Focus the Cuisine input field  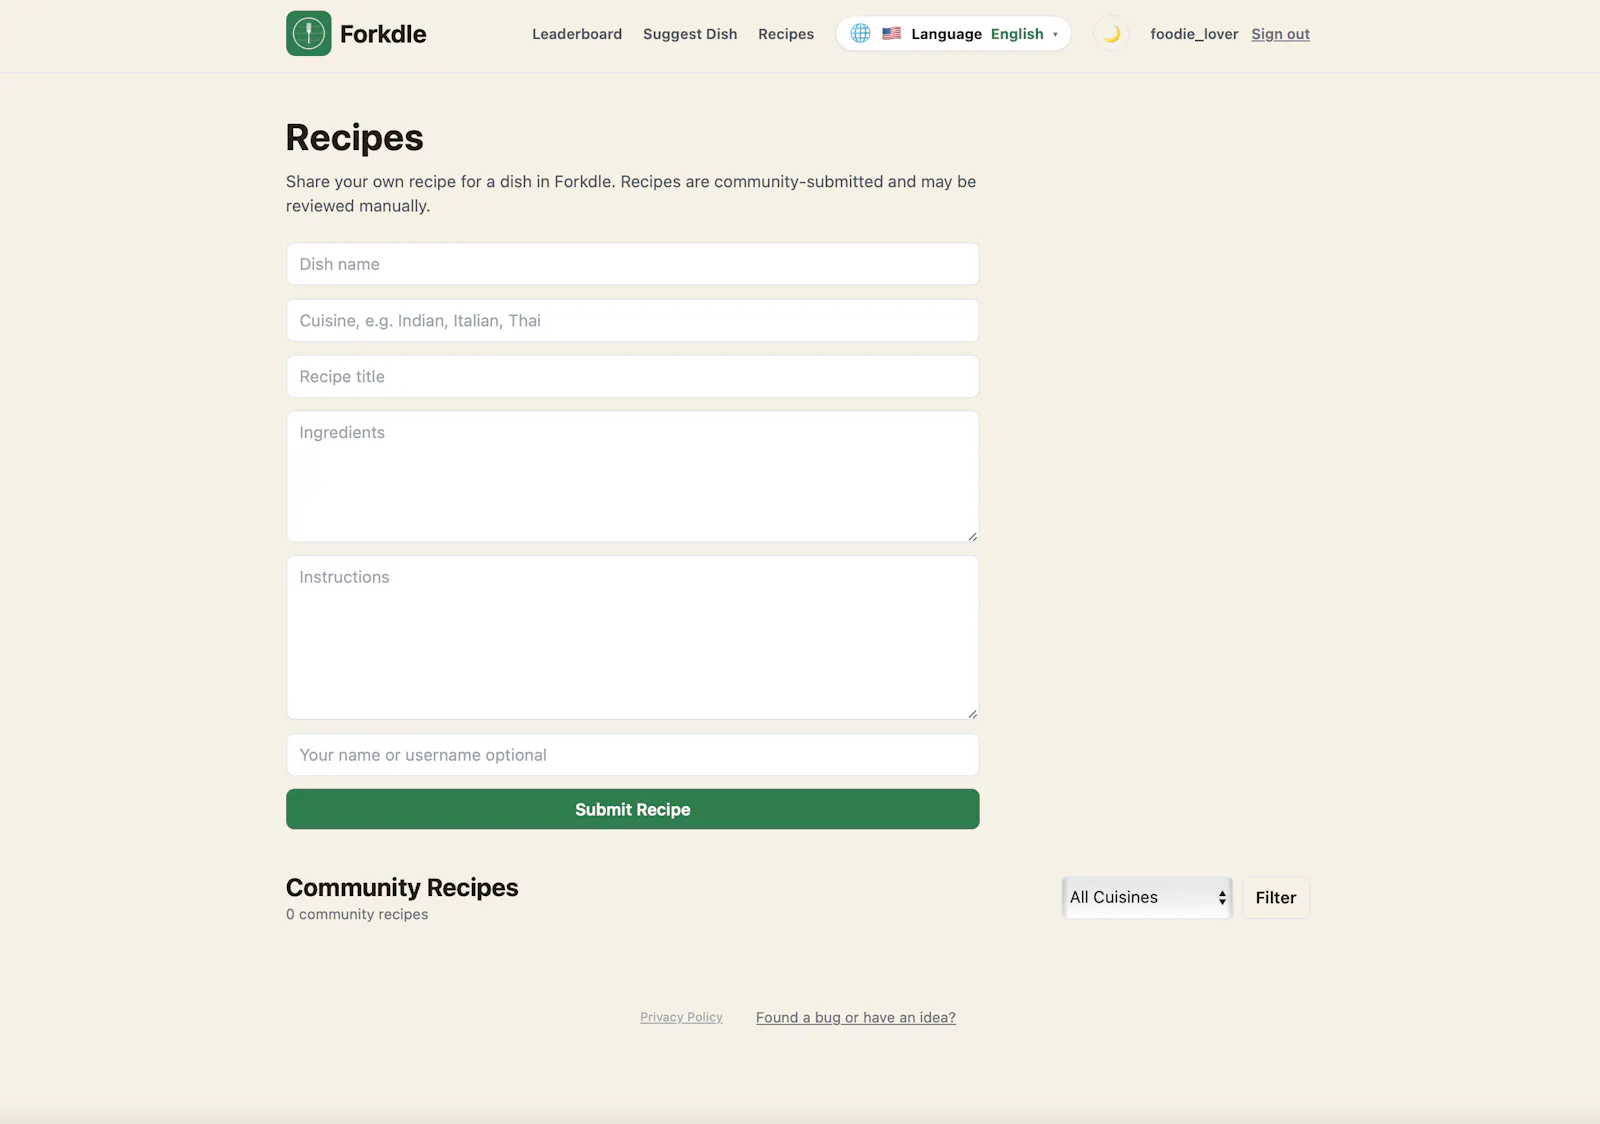point(633,320)
